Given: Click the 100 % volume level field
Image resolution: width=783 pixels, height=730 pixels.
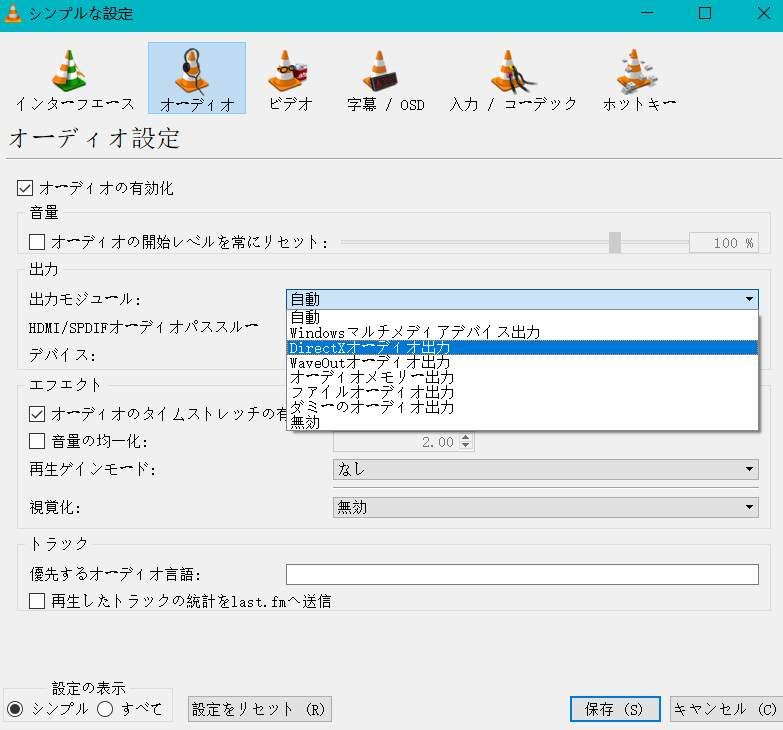Looking at the screenshot, I should 724,243.
